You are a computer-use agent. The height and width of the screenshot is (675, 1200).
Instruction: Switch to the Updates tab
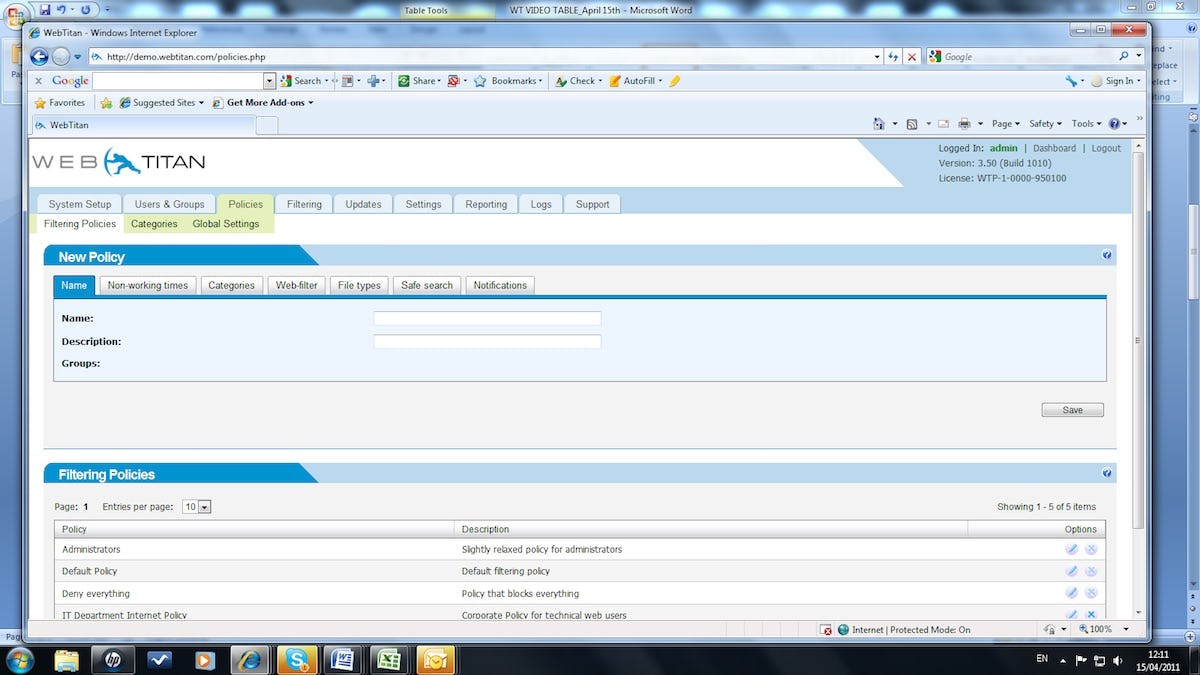[363, 204]
